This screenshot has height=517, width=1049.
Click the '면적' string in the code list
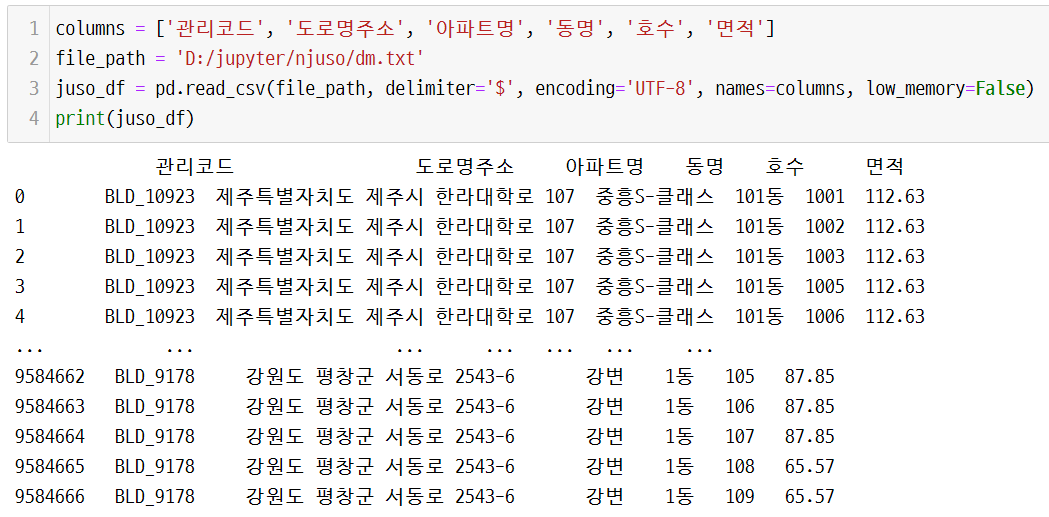click(735, 29)
